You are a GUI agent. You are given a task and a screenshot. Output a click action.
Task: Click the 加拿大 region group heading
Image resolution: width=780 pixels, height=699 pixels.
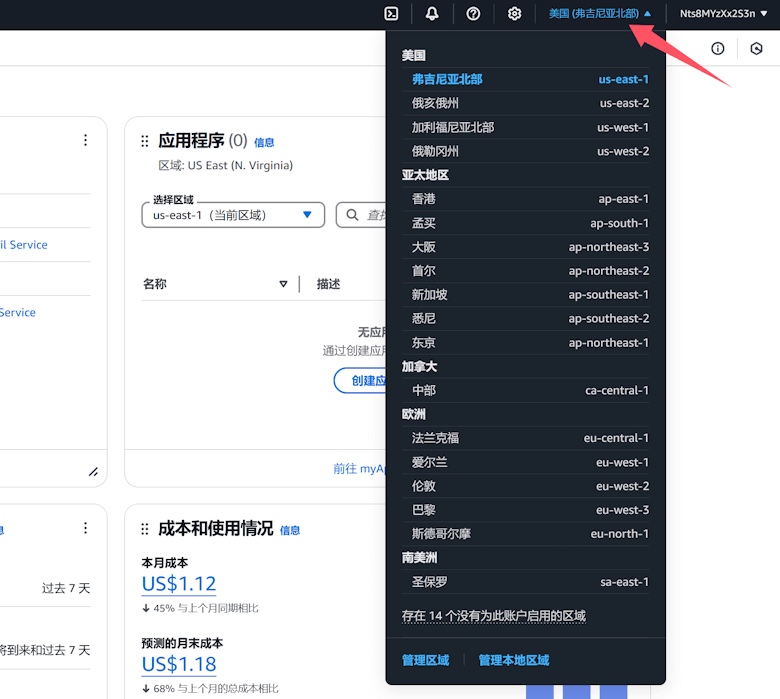[419, 367]
